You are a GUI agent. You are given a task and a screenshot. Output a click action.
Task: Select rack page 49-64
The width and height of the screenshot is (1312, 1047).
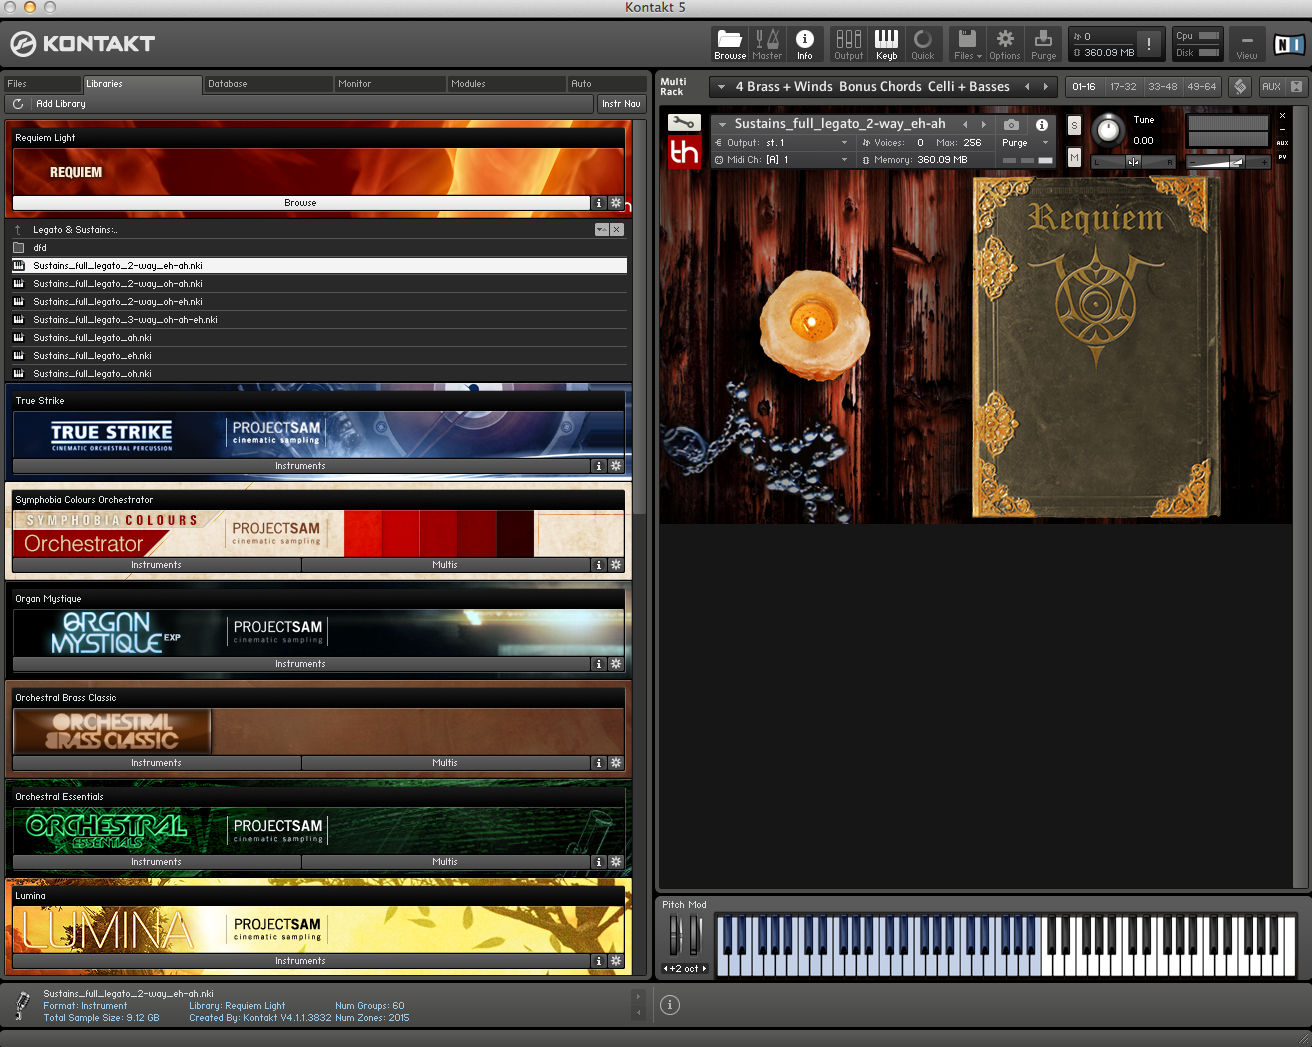1201,87
